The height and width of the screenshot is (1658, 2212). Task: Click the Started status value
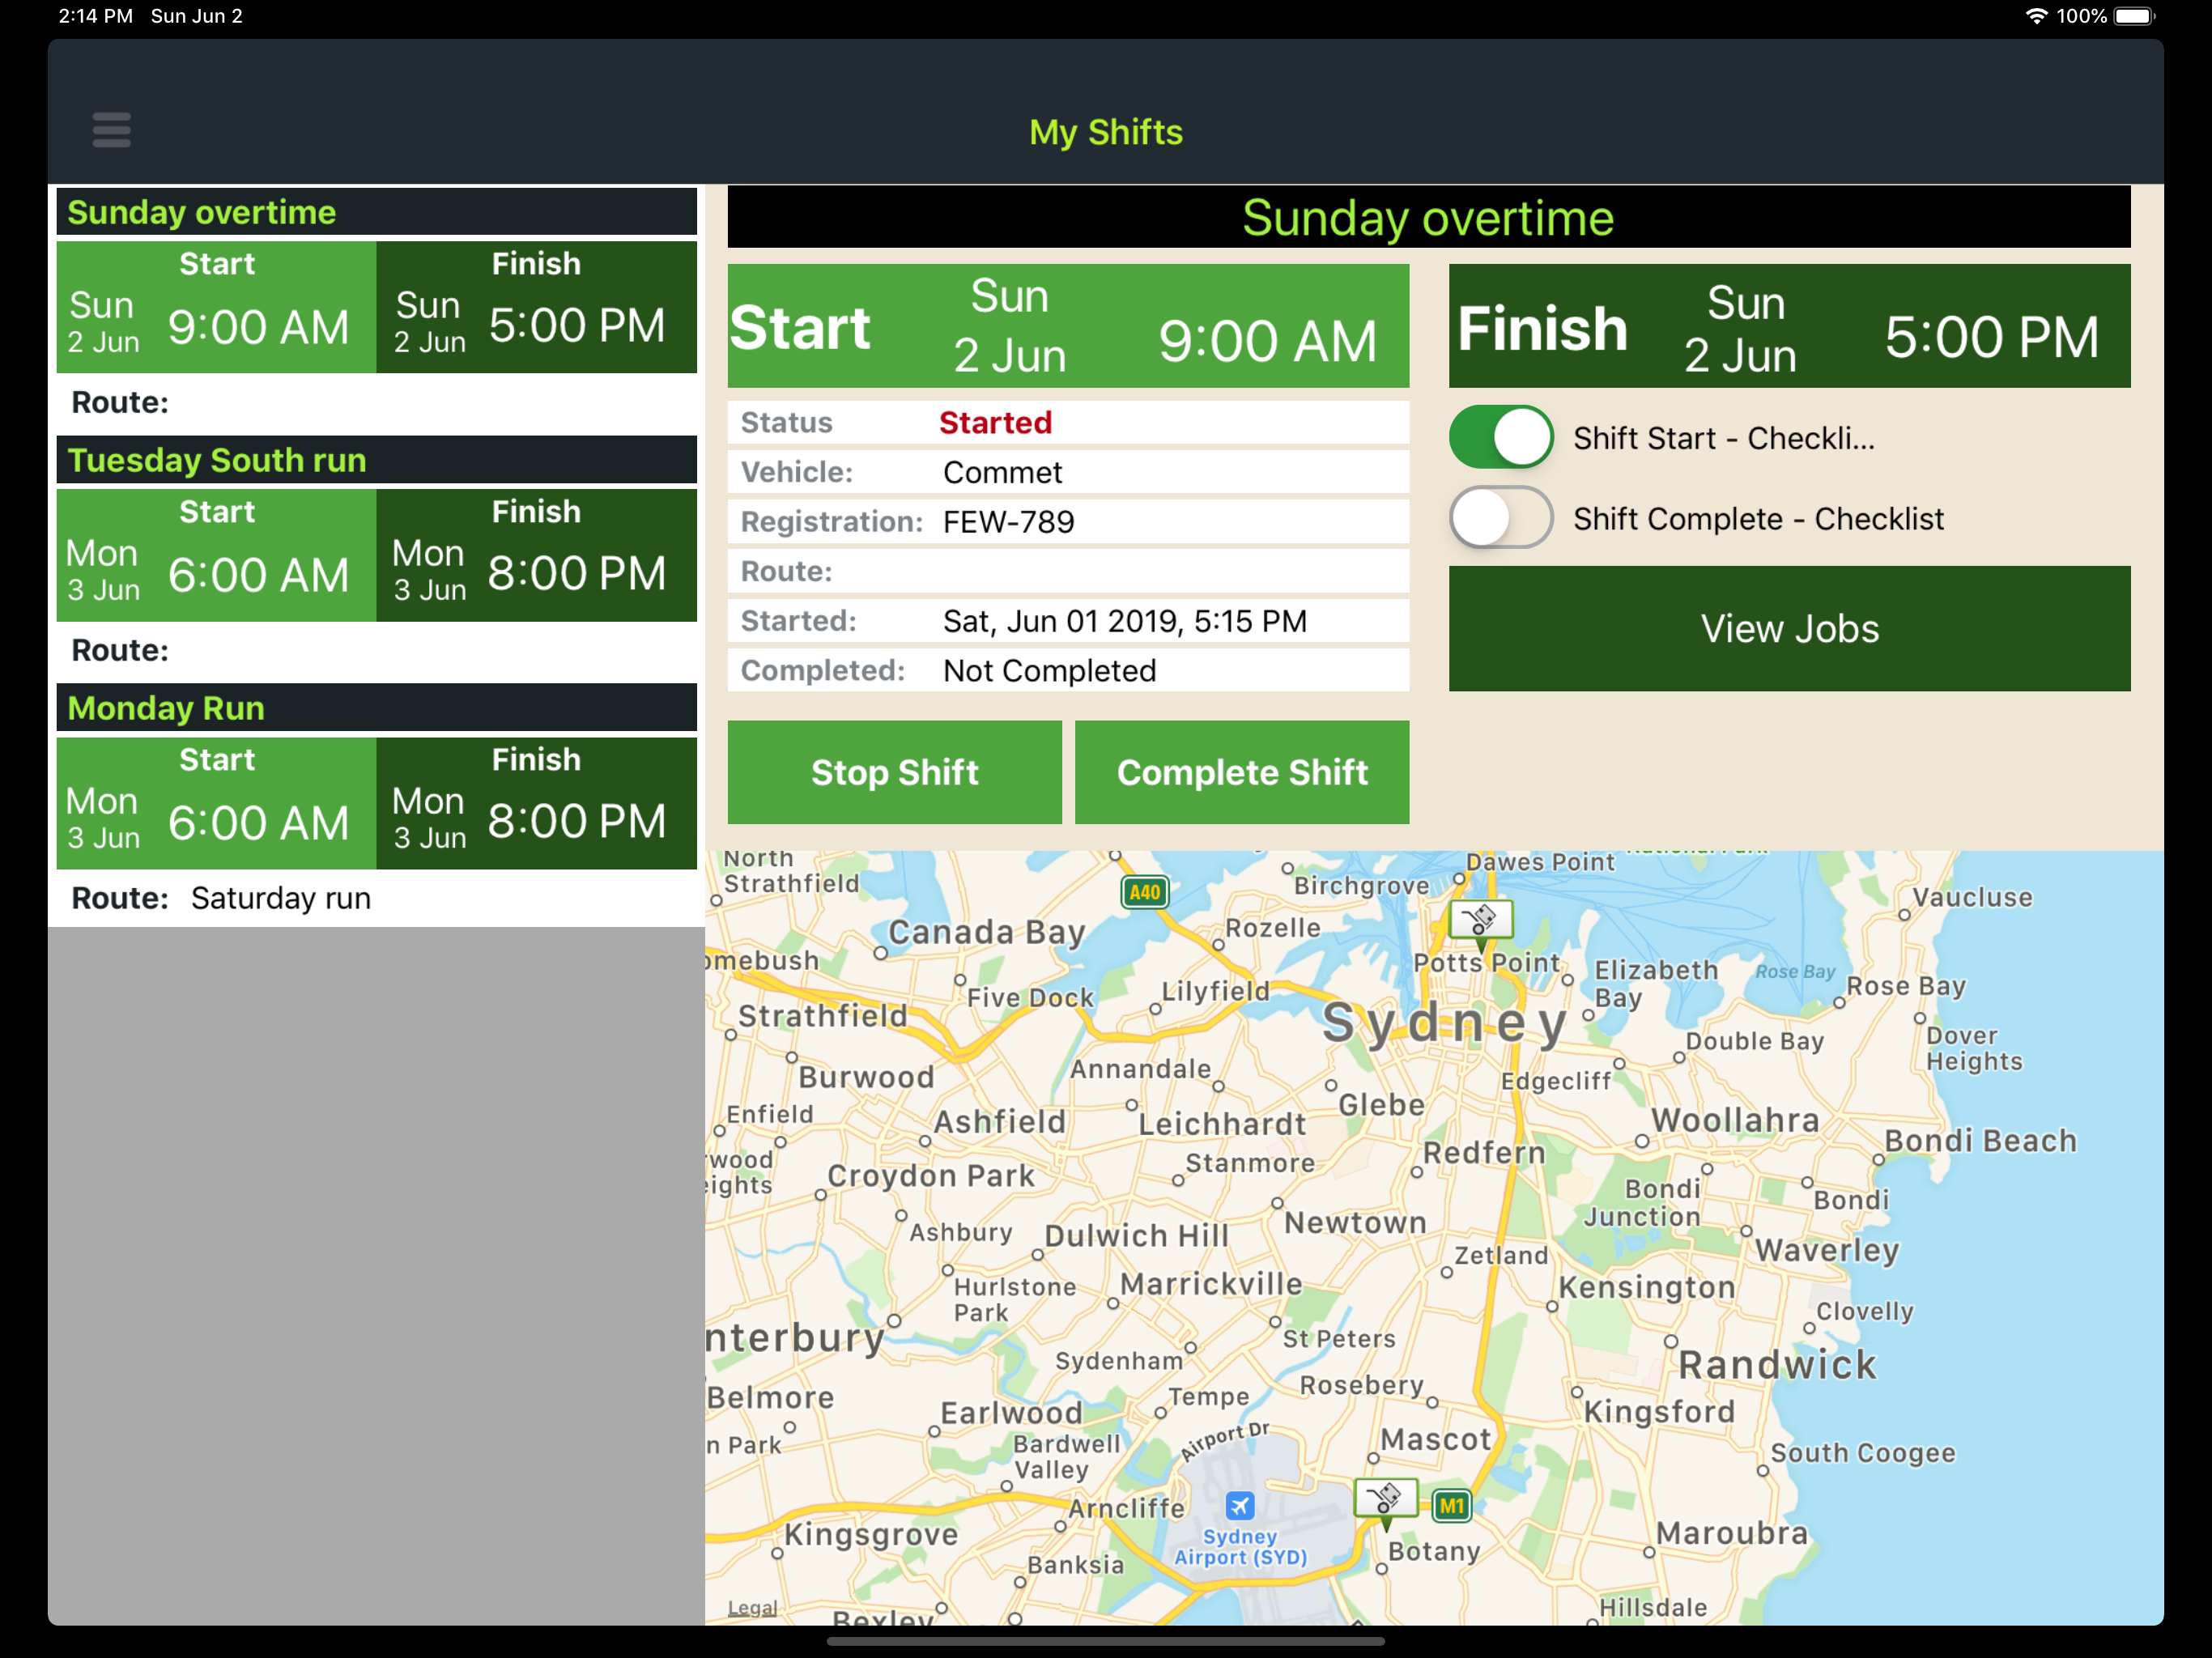(x=995, y=423)
